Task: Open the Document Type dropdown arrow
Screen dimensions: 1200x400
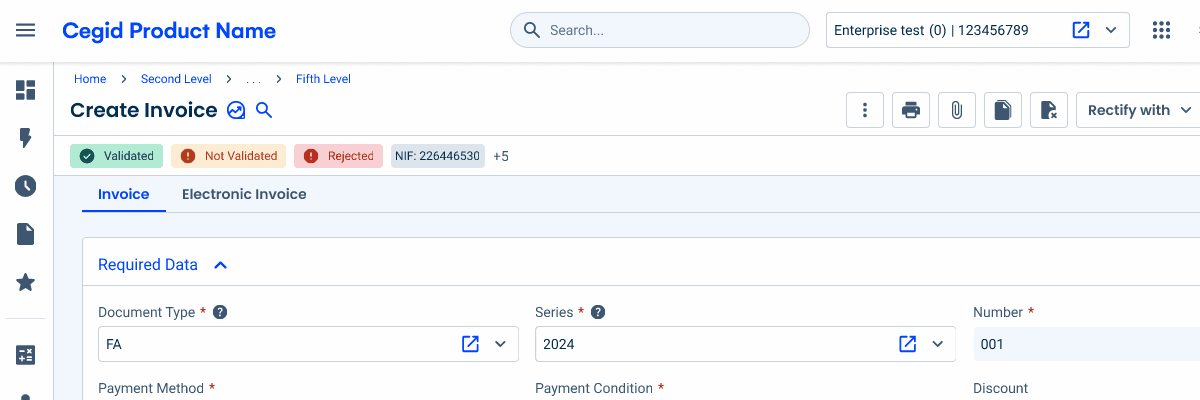Action: (x=501, y=344)
